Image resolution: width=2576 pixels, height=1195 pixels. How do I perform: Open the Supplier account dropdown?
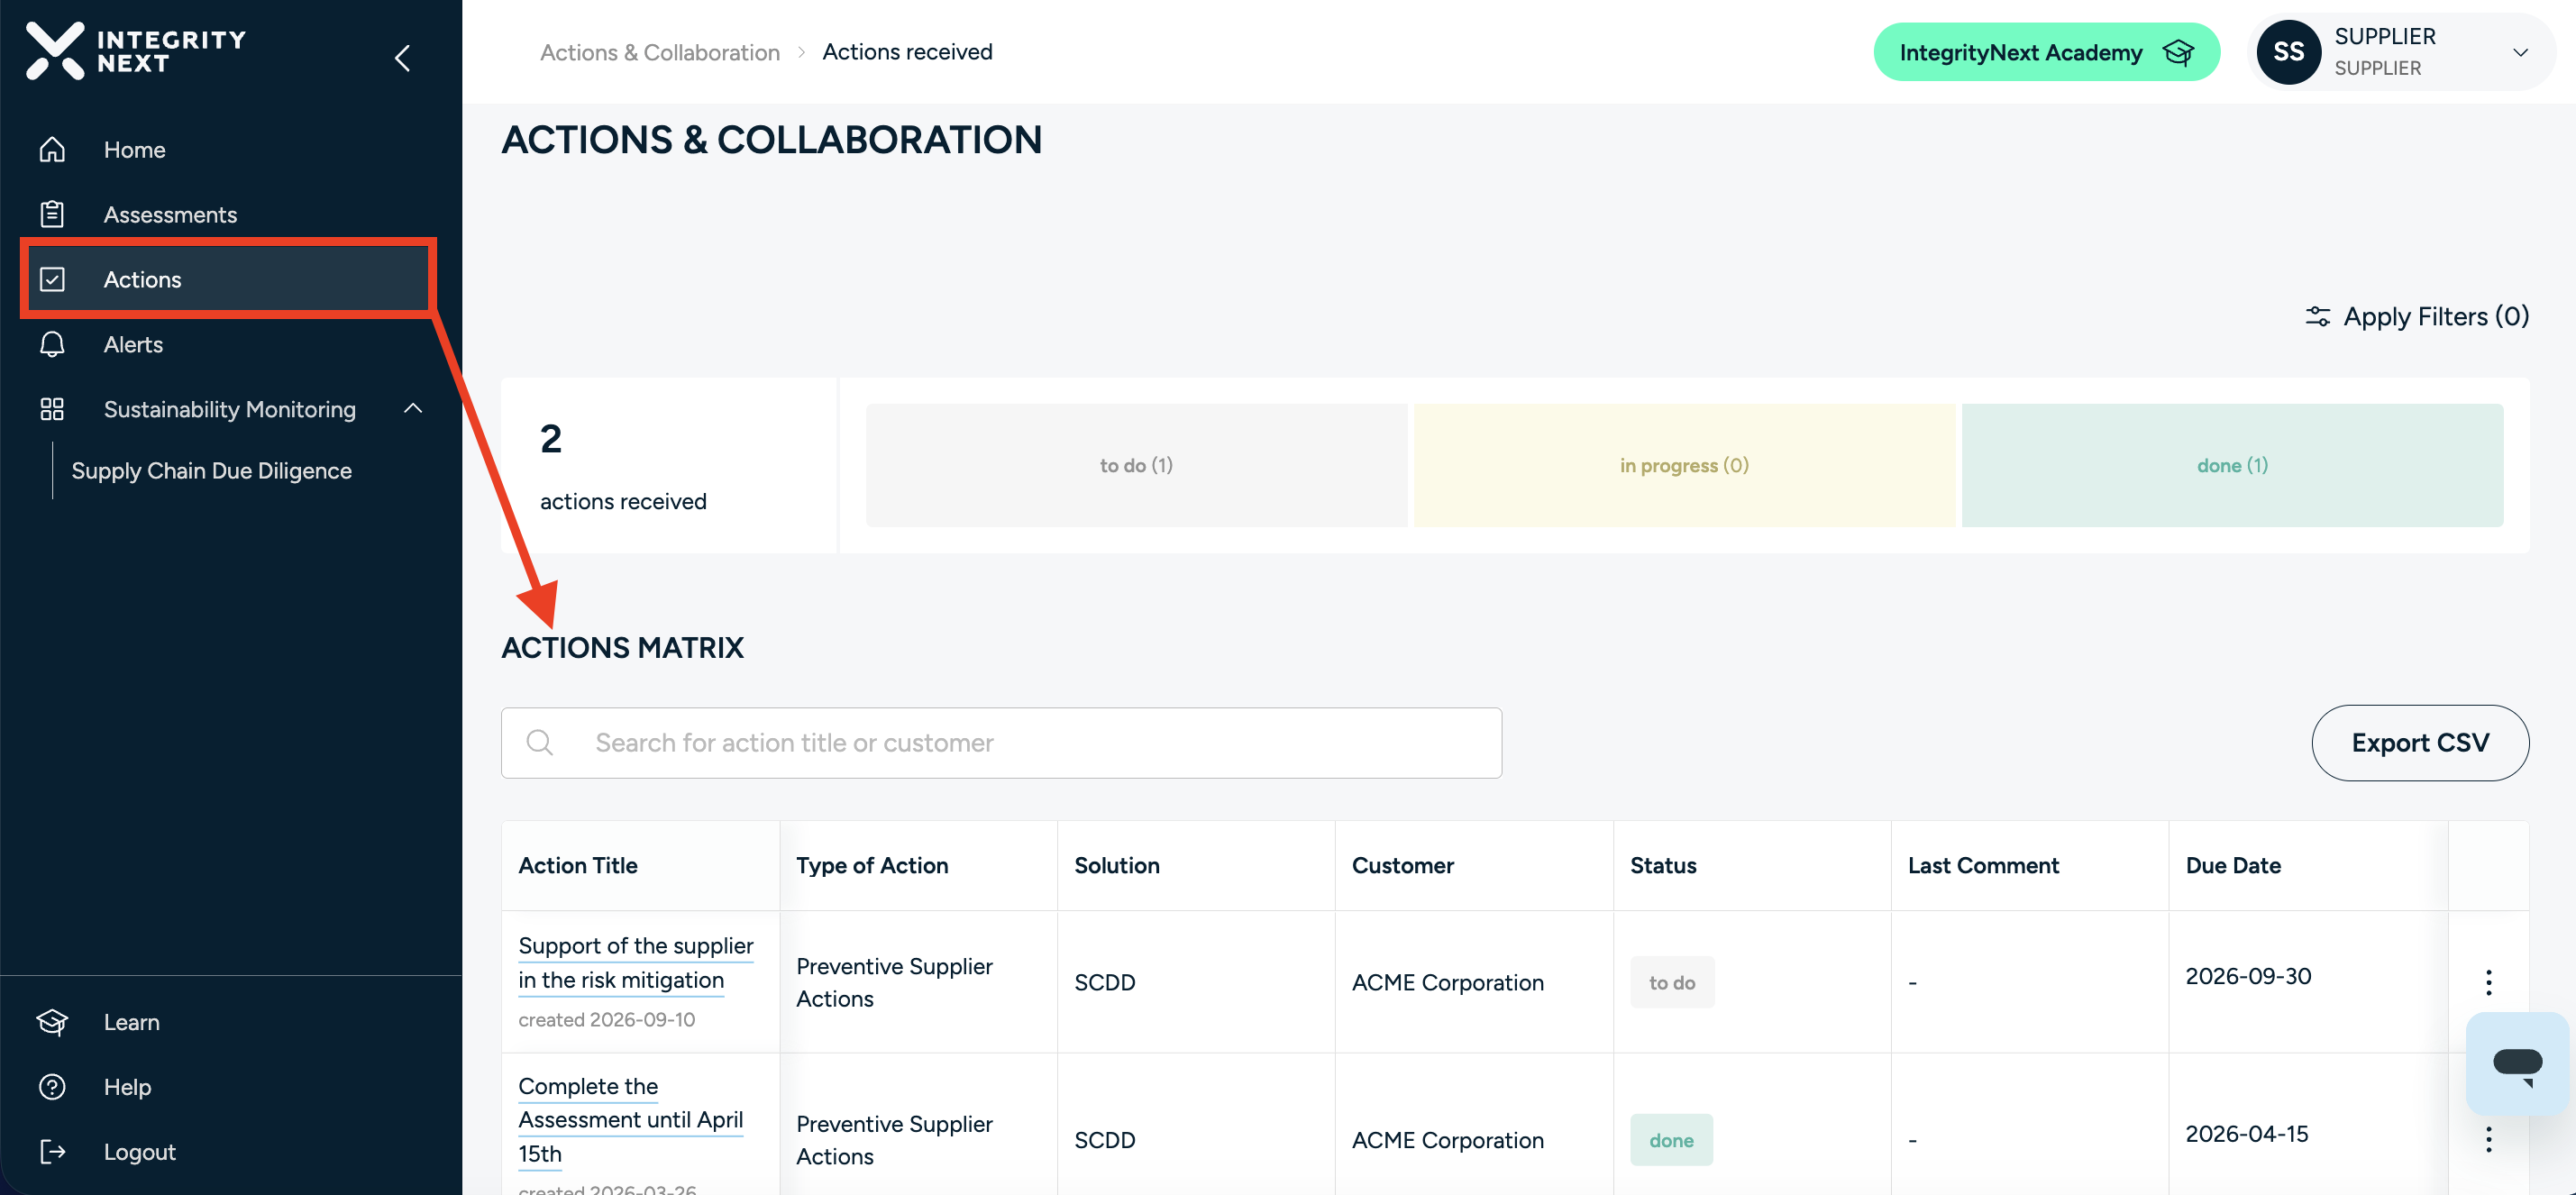pos(2400,52)
